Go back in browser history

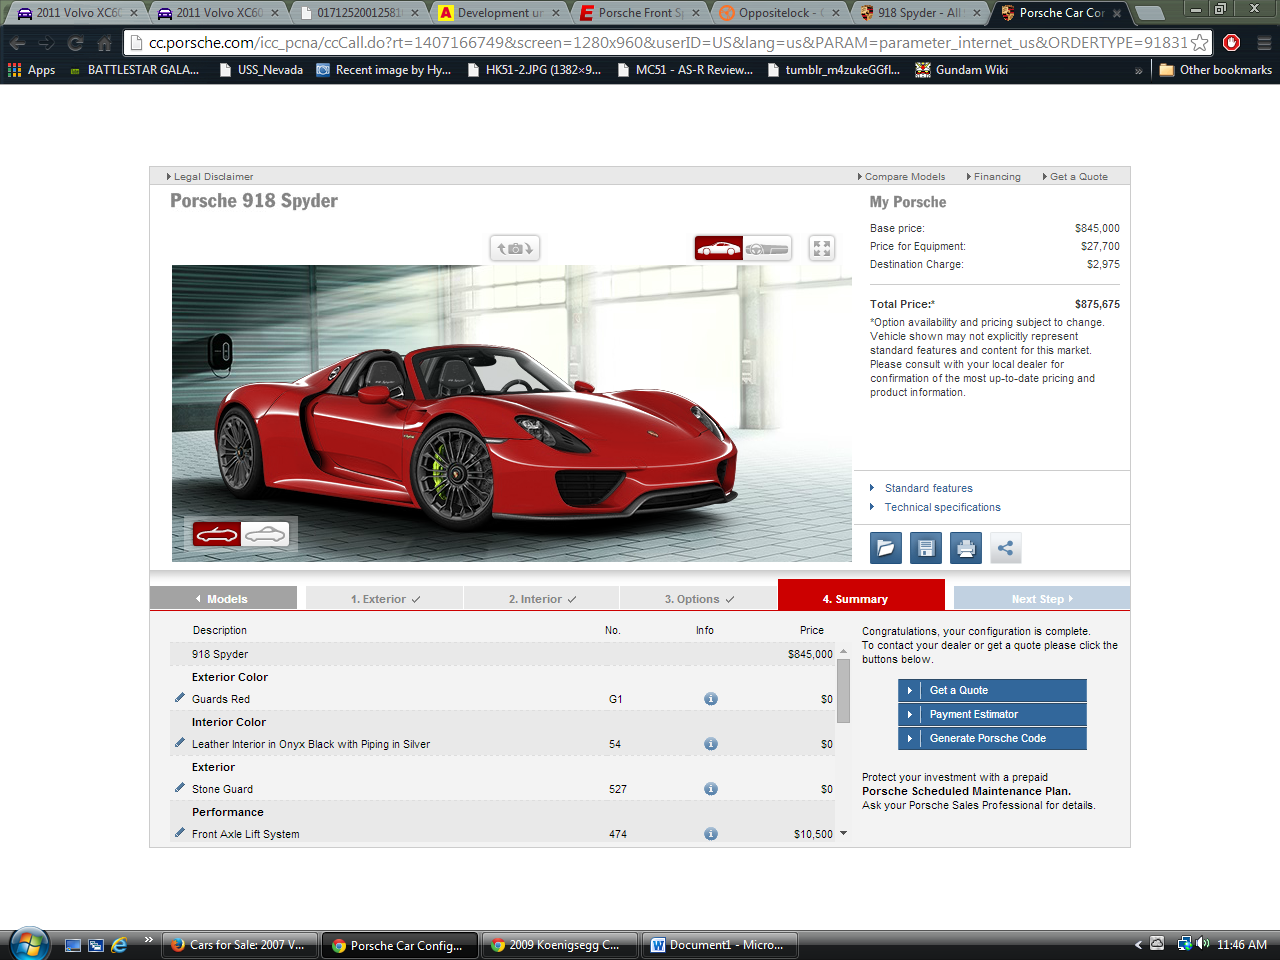click(x=17, y=43)
